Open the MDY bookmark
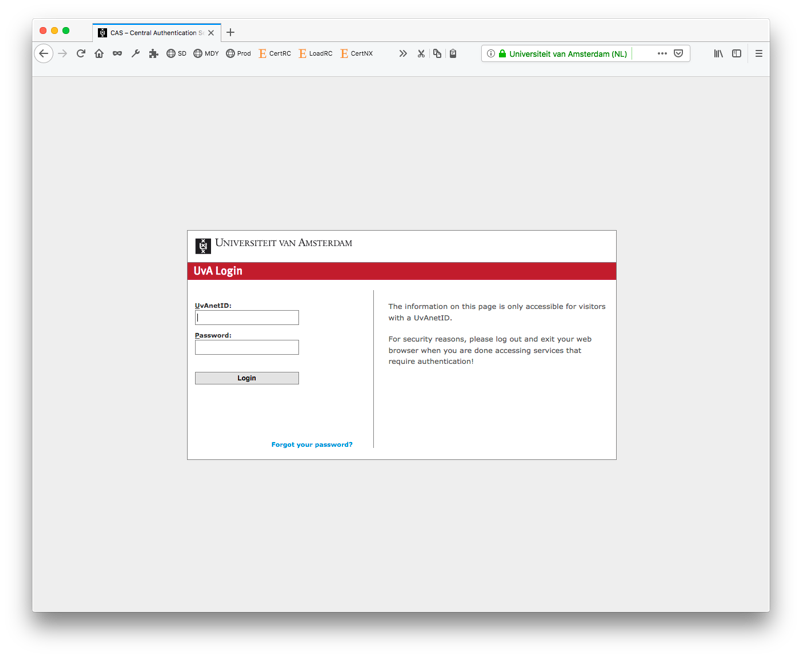The image size is (802, 658). pos(206,53)
